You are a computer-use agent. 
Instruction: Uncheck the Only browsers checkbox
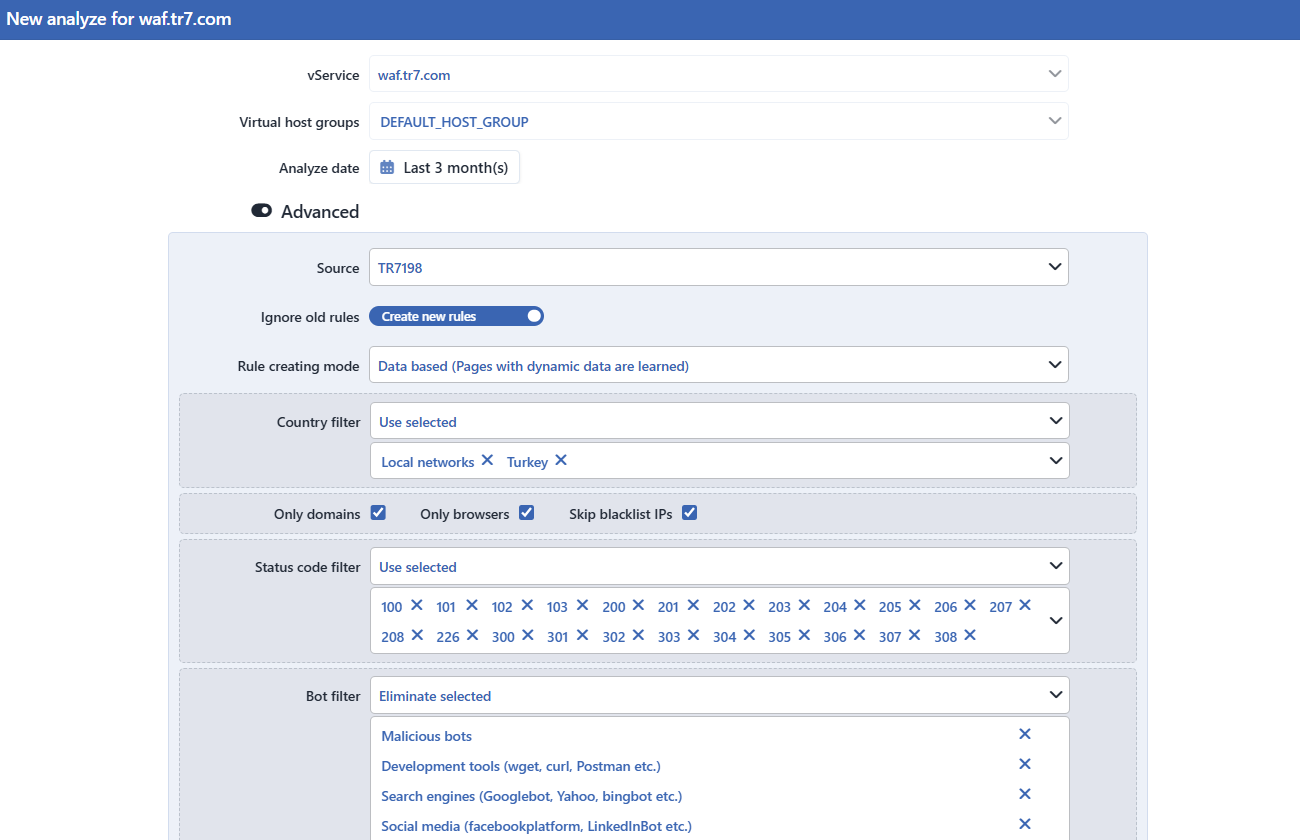pos(526,513)
